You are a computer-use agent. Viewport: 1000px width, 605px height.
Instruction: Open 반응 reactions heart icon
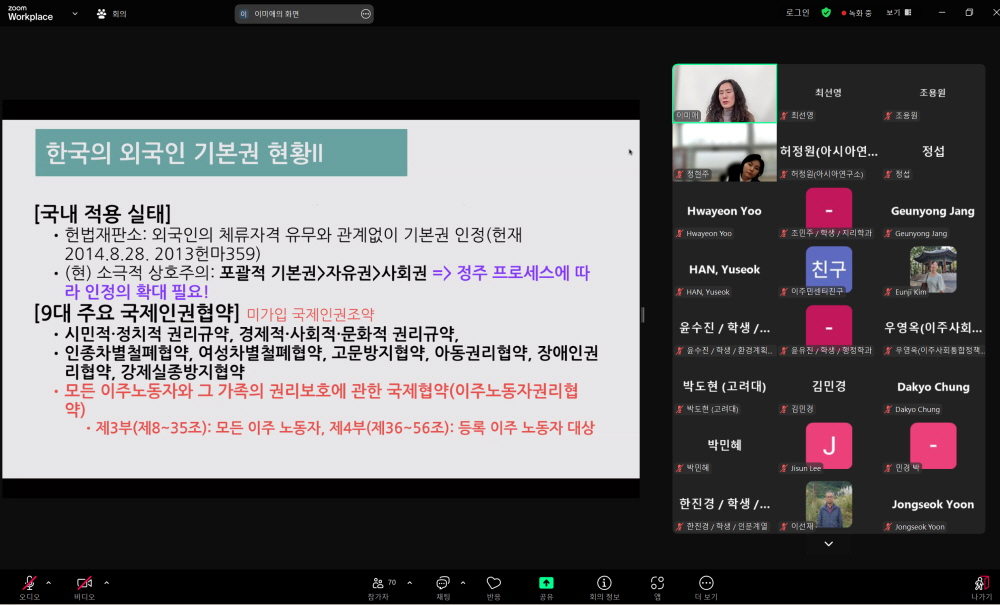tap(494, 587)
